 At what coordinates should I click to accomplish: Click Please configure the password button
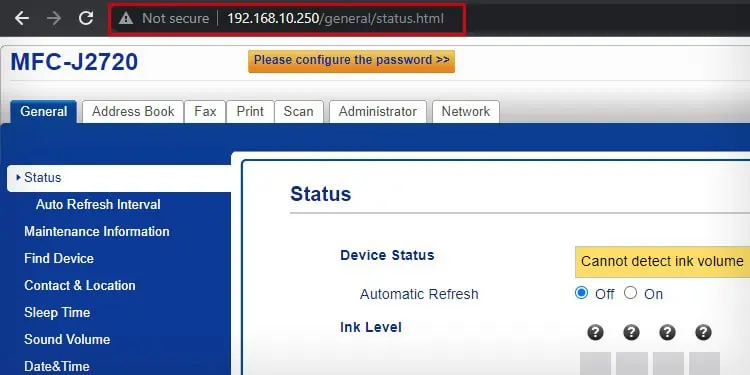352,61
